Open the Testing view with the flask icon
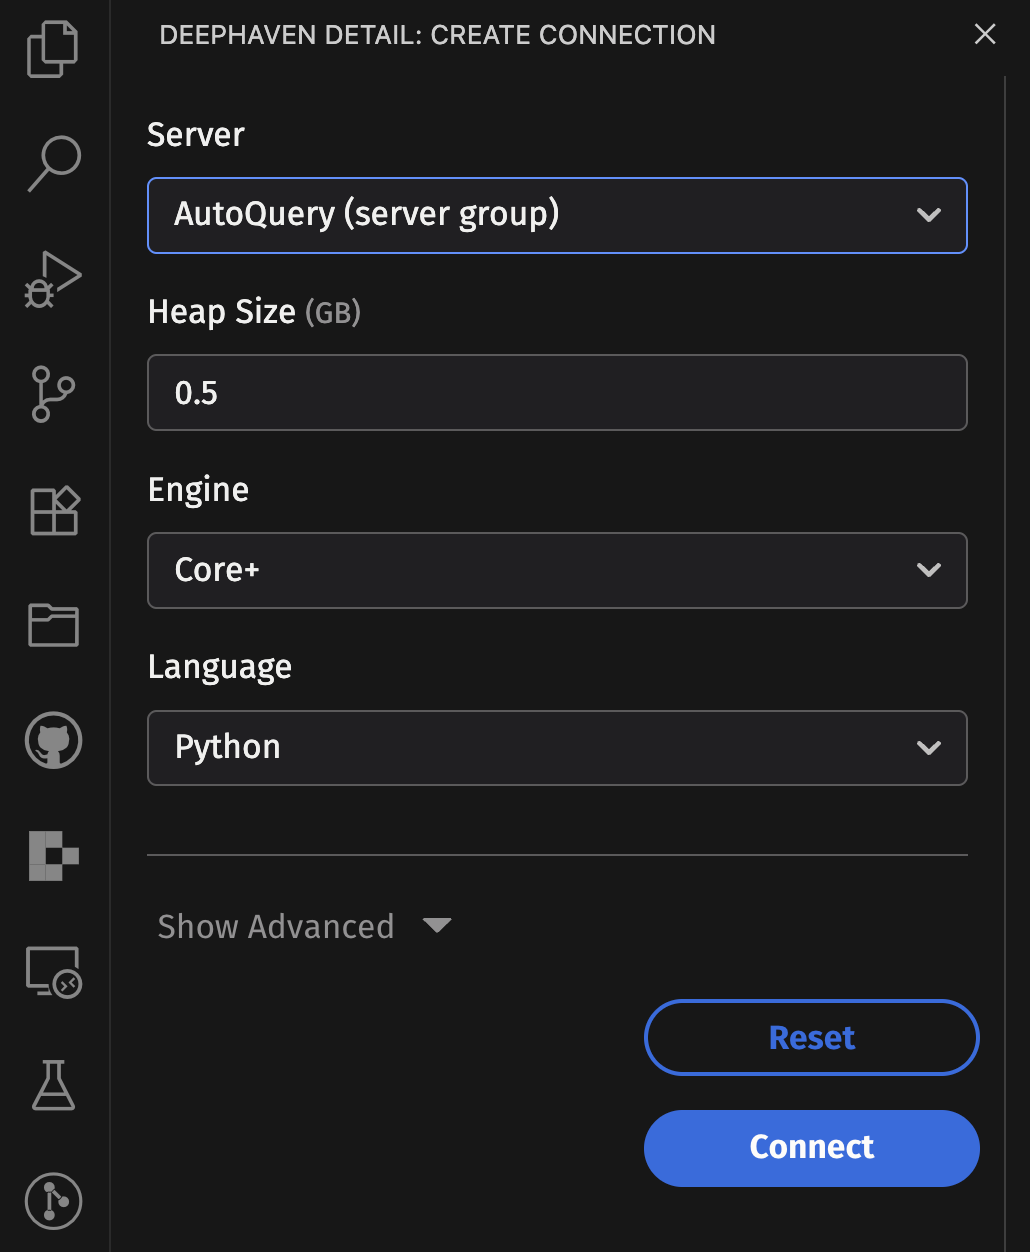 (52, 1087)
